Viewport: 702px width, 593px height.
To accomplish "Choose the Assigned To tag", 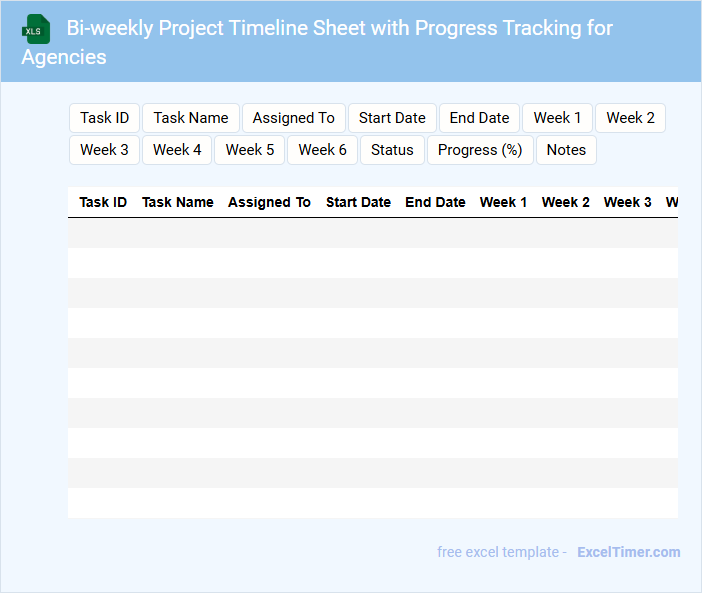I will pyautogui.click(x=293, y=118).
